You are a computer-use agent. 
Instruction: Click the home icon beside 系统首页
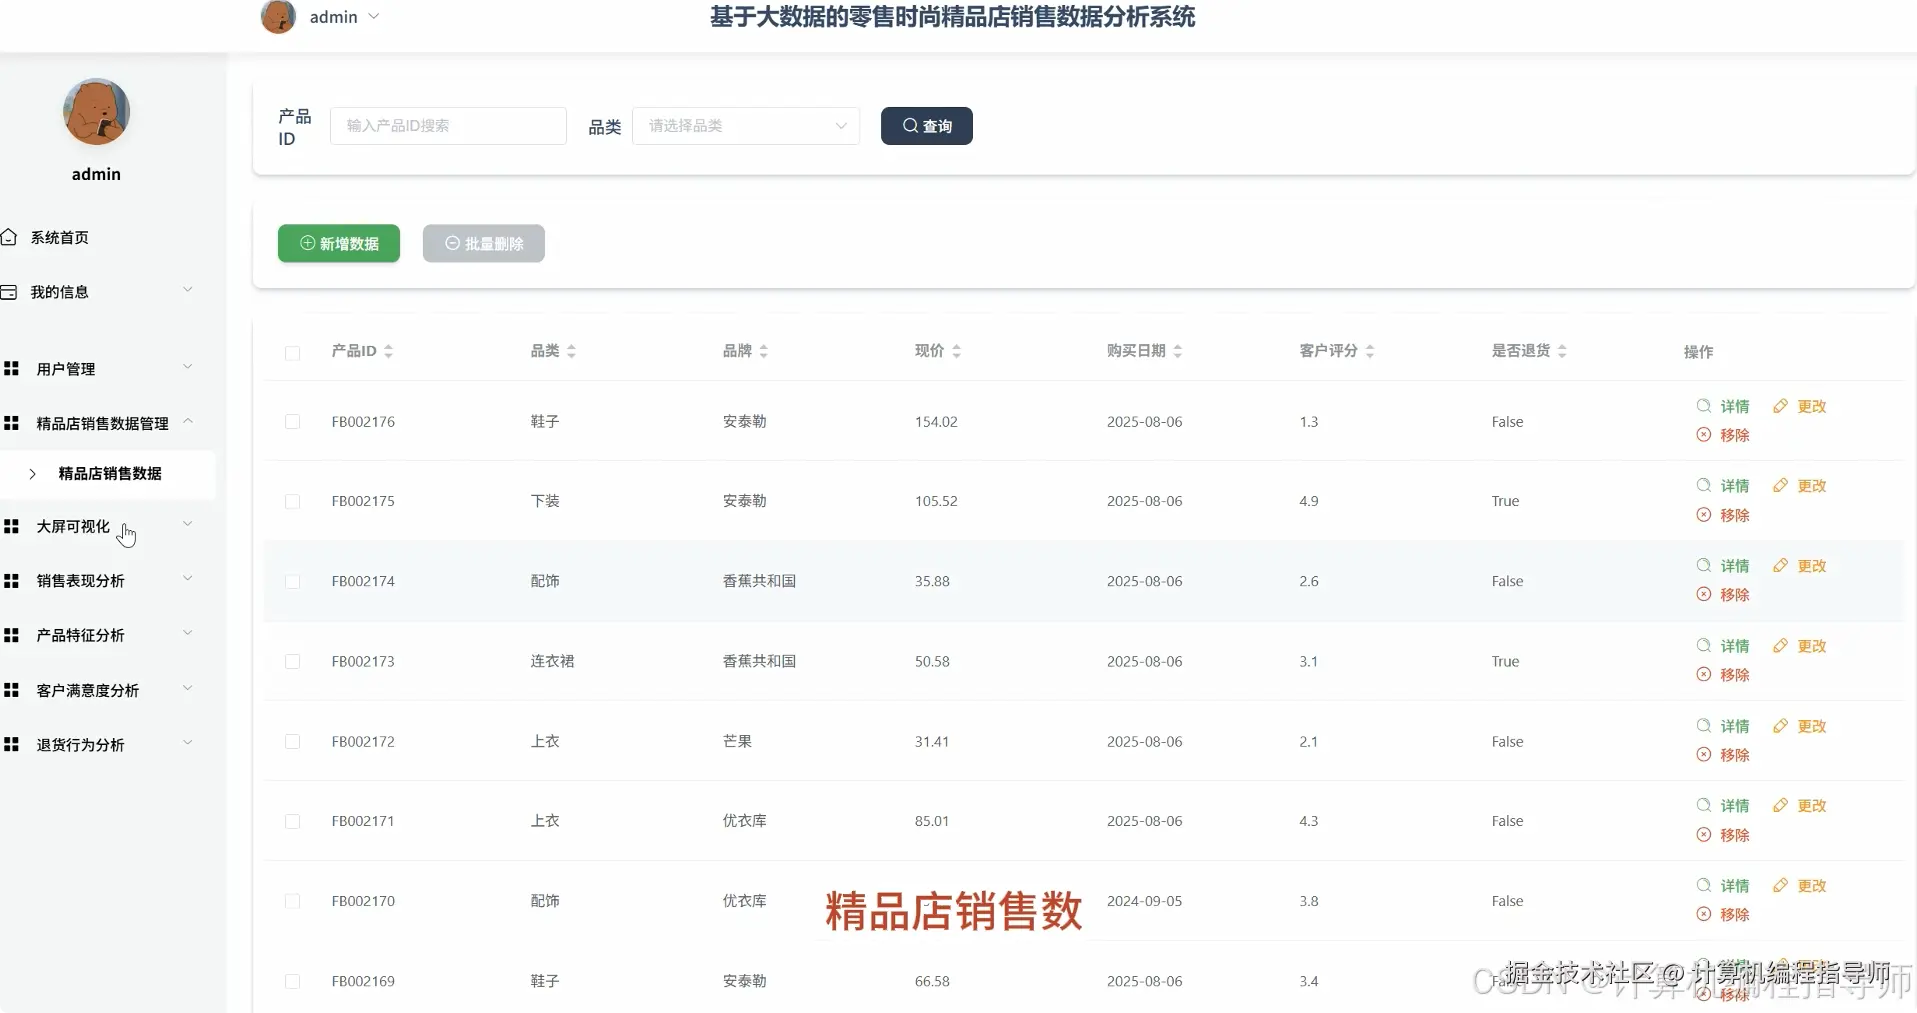[11, 236]
